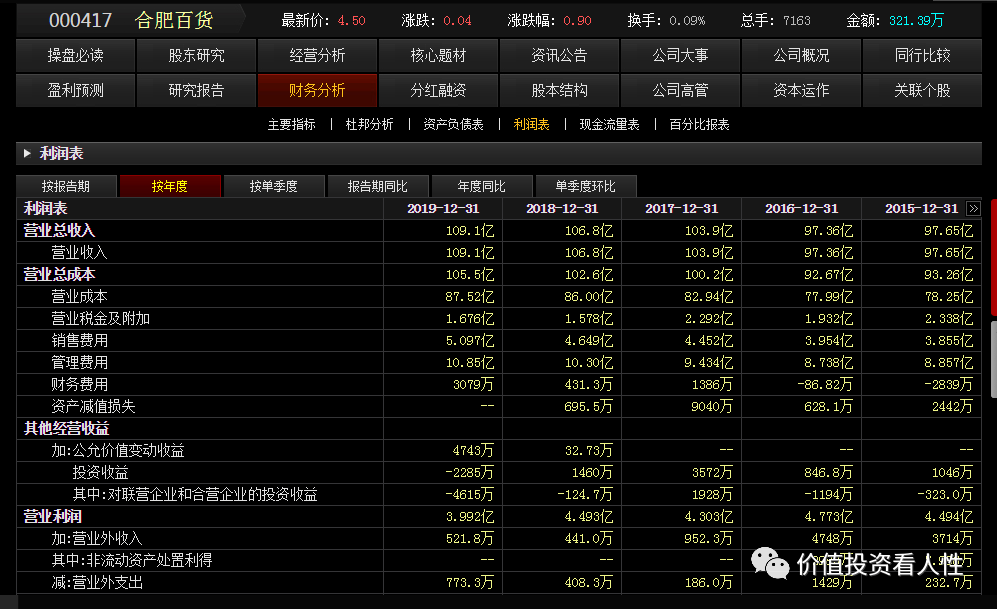The width and height of the screenshot is (997, 609).
Task: Select the 管理费用 row label
Action: point(79,362)
